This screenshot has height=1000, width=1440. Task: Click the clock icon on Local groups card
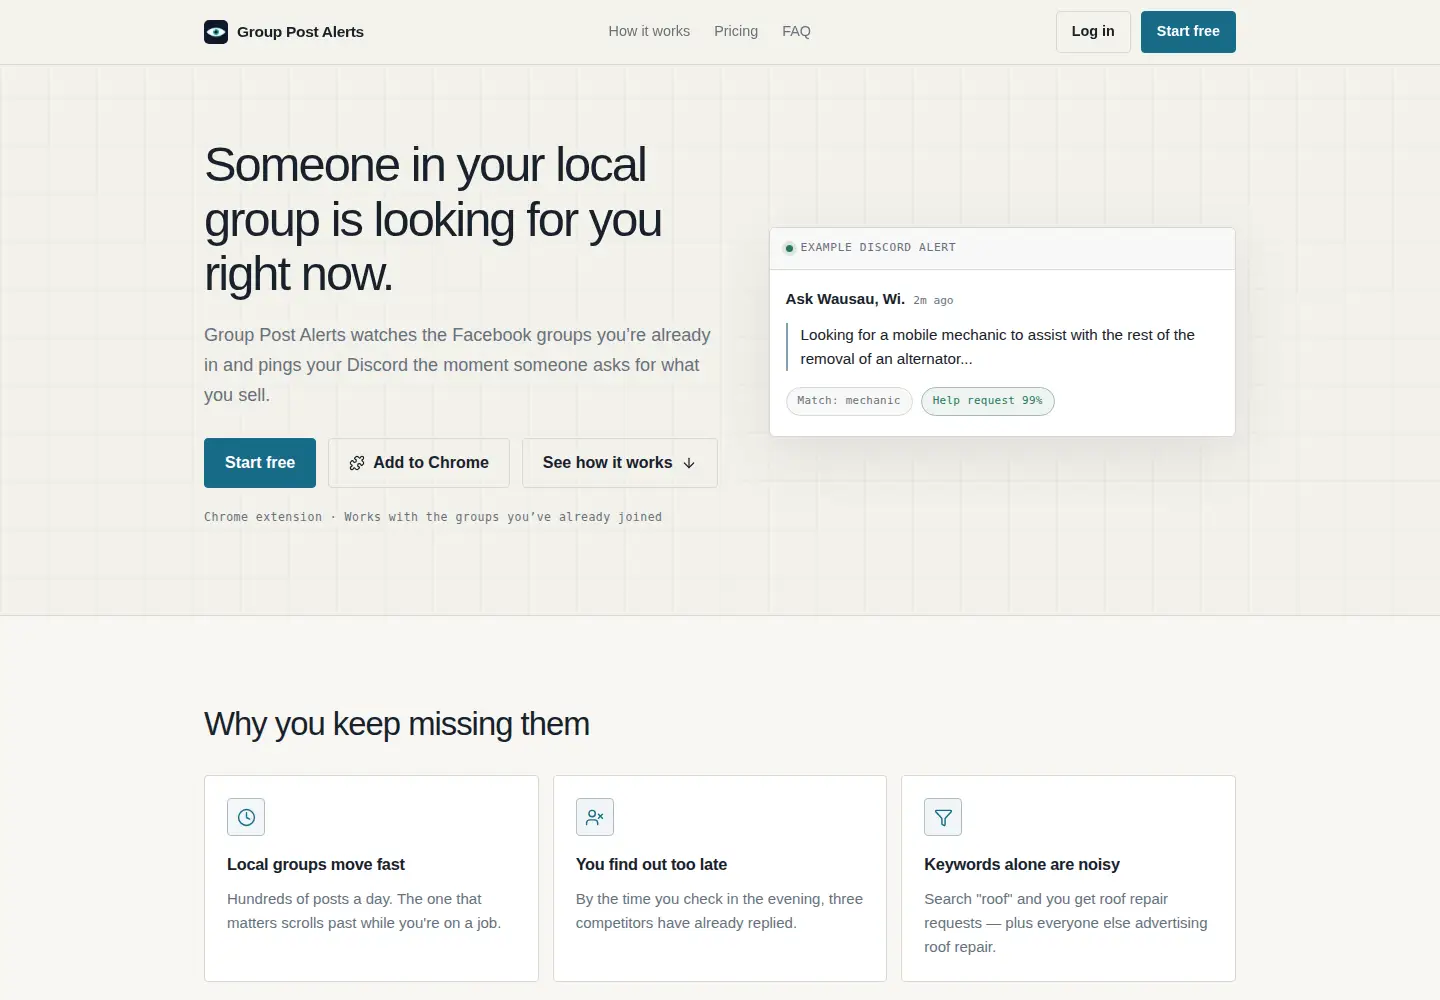[246, 817]
